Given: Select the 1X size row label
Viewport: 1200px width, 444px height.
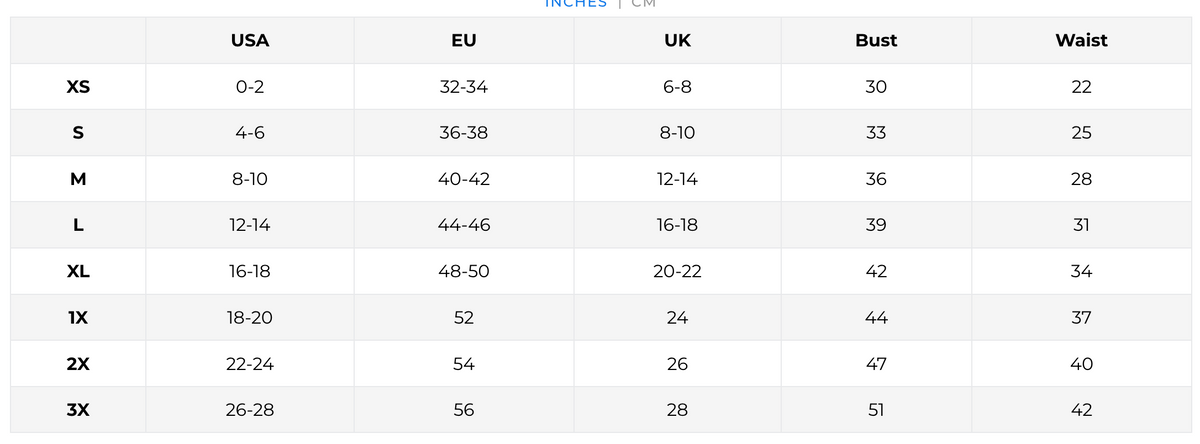Looking at the screenshot, I should click(78, 318).
